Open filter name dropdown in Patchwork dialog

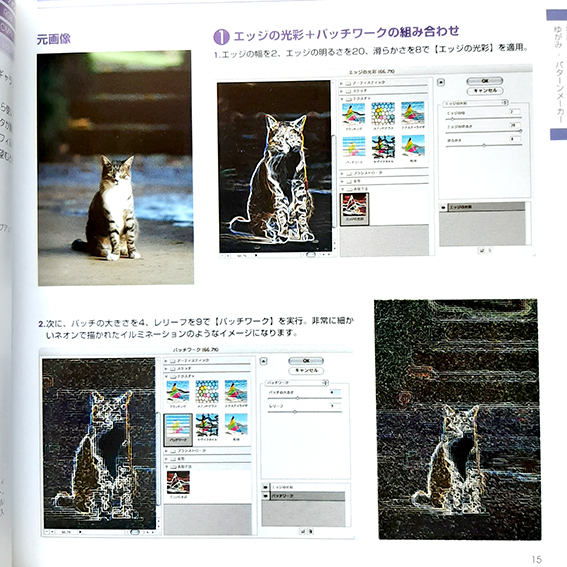coord(297,383)
